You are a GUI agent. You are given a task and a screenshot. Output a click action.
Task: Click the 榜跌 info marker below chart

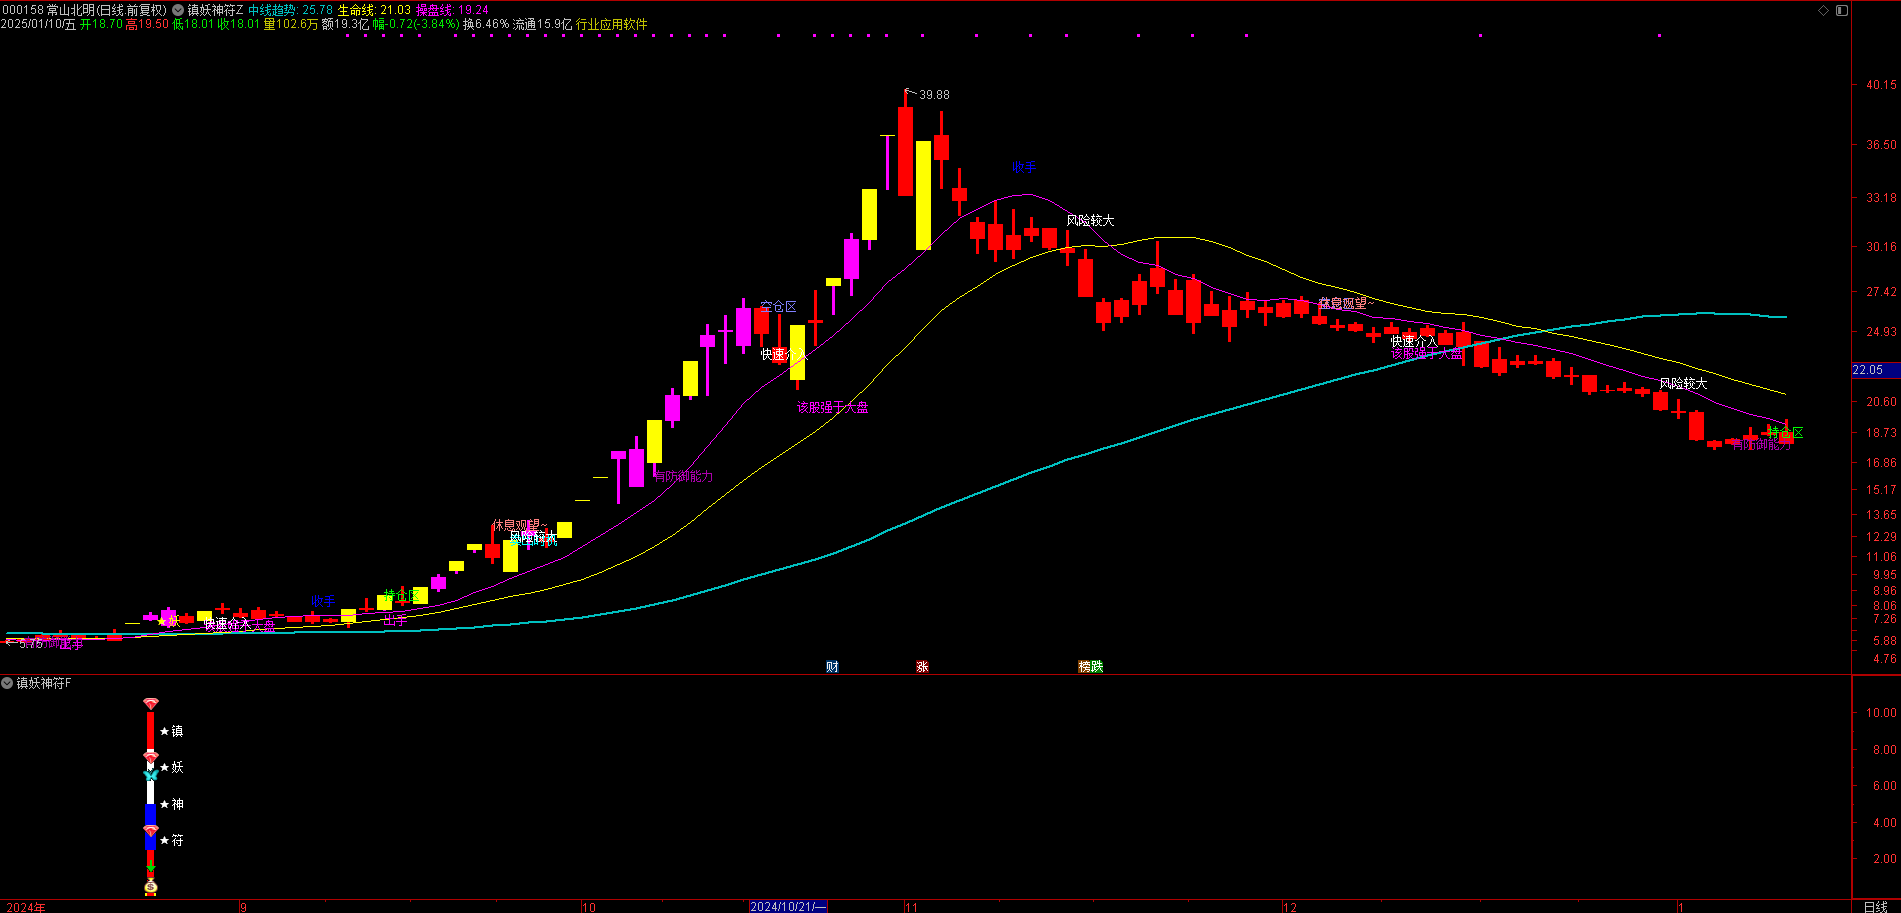[1090, 667]
